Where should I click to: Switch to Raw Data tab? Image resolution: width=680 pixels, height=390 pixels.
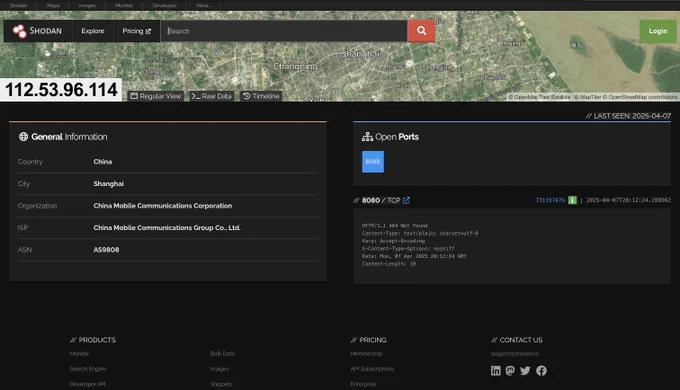212,96
